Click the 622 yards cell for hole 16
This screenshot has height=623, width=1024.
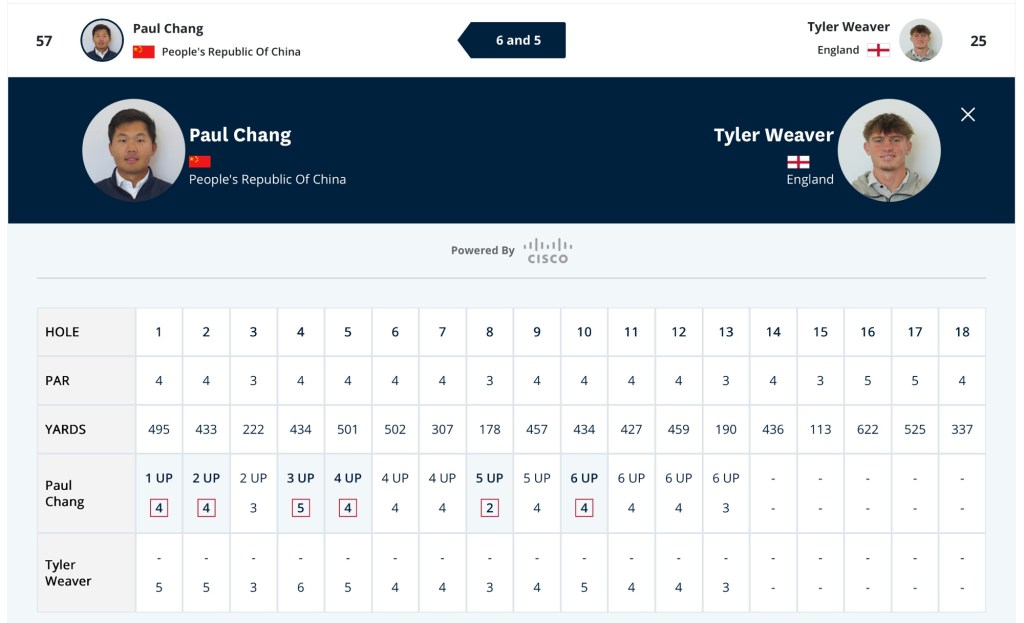[867, 429]
